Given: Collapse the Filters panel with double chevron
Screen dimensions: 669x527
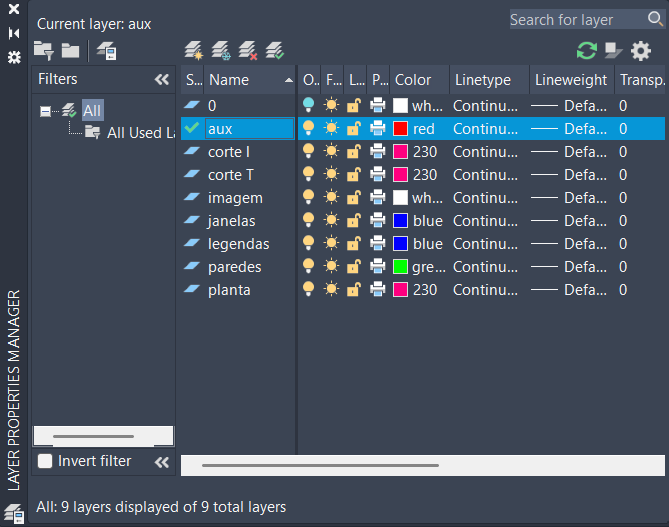Looking at the screenshot, I should pyautogui.click(x=161, y=80).
